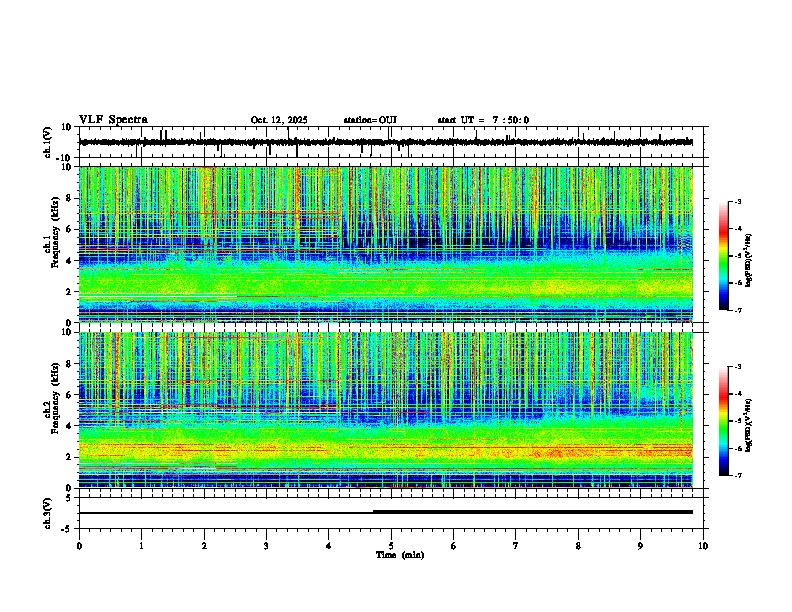Click the ch.1 spectrogram color scale bar
The image size is (792, 612).
pyautogui.click(x=724, y=256)
